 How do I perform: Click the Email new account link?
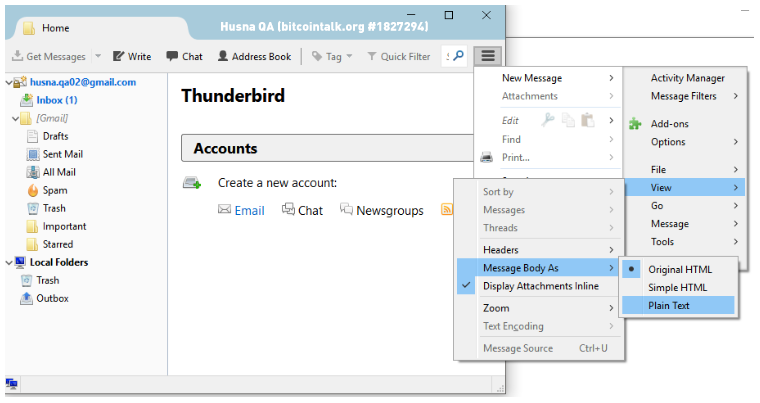(249, 210)
